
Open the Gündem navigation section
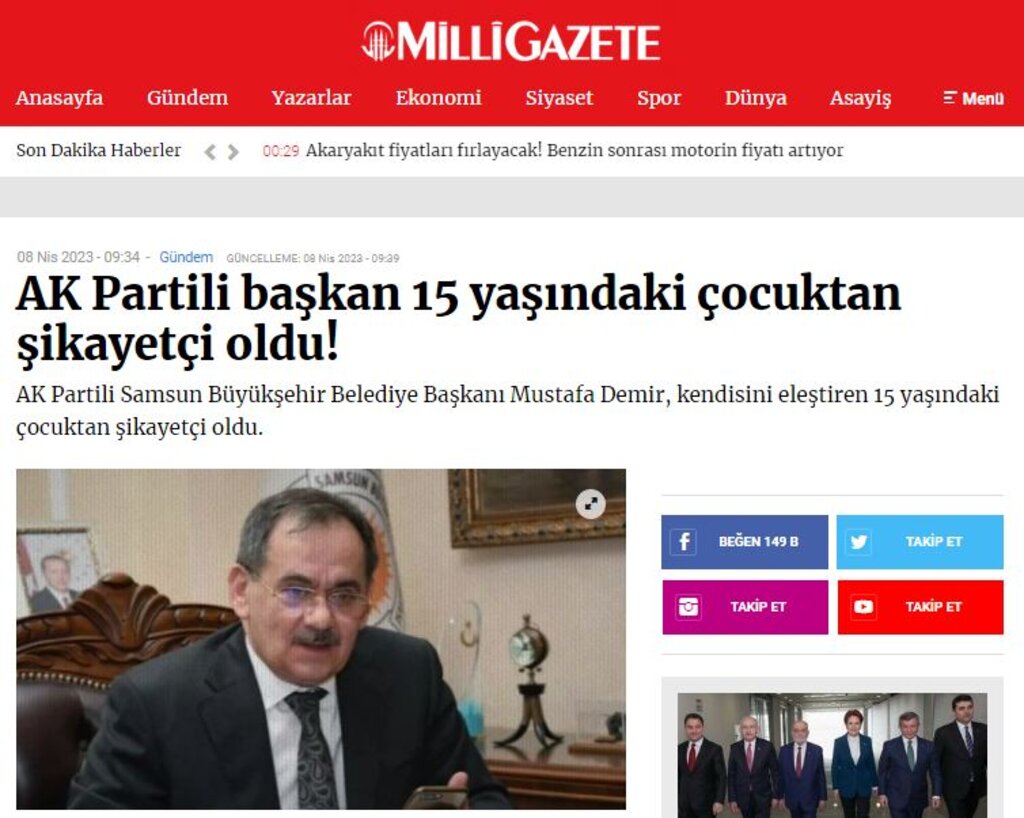[x=187, y=98]
